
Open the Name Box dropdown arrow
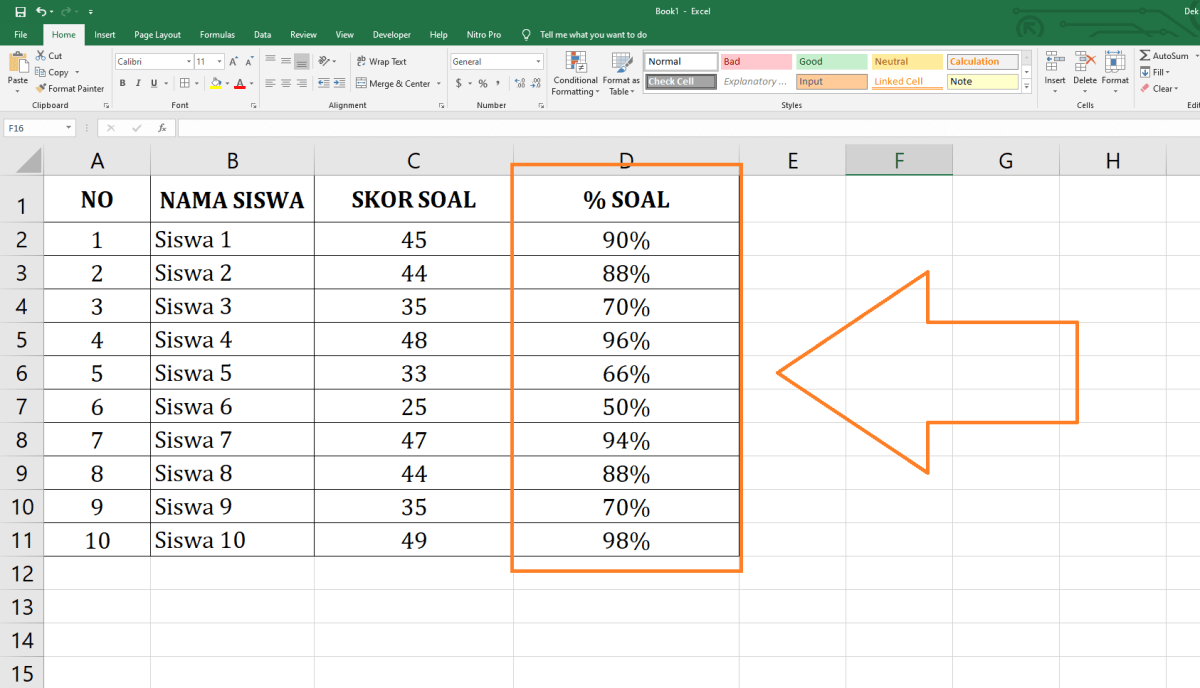(x=69, y=128)
